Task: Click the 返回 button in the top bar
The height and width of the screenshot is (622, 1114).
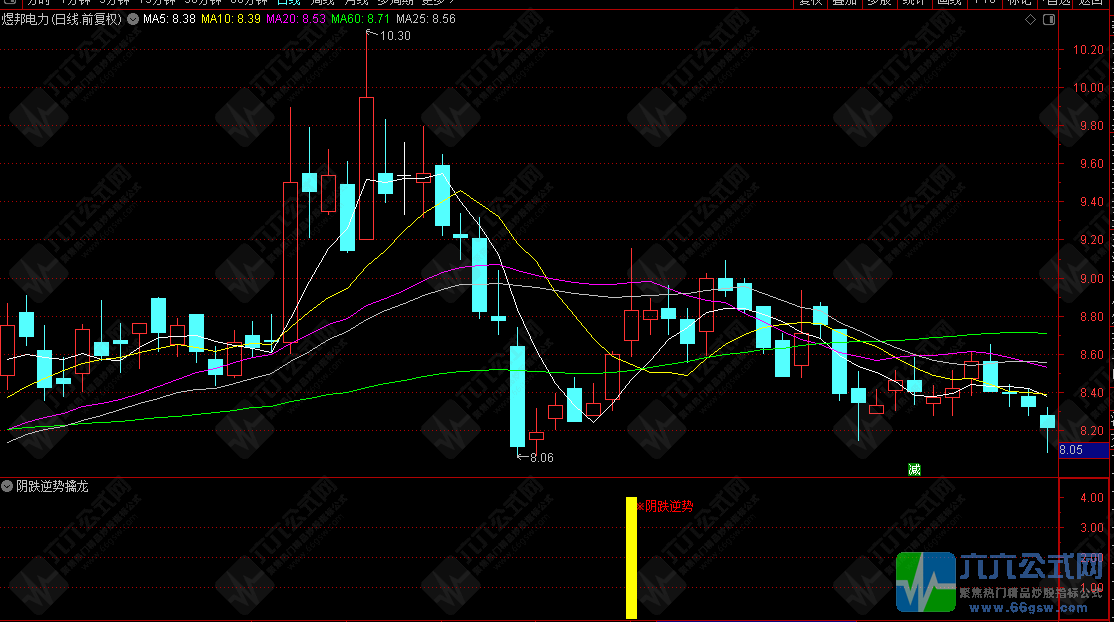Action: 1091,3
